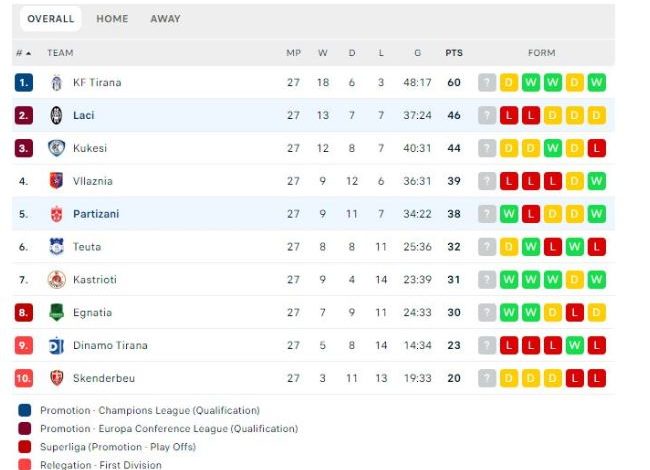The height and width of the screenshot is (470, 650).
Task: Click the KF Tirana club crest
Action: [x=56, y=82]
